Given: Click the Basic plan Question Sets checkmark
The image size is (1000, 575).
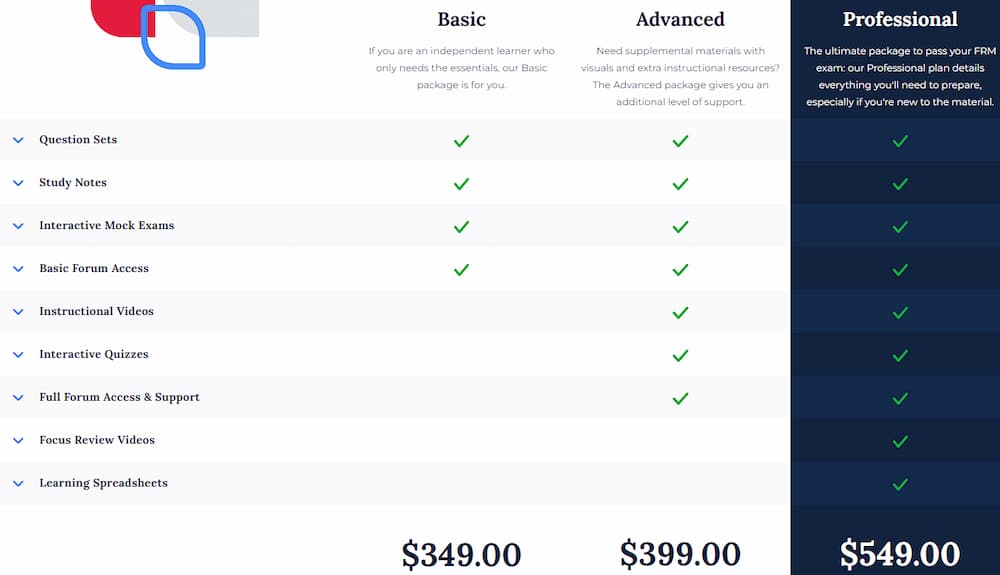Looking at the screenshot, I should [461, 141].
